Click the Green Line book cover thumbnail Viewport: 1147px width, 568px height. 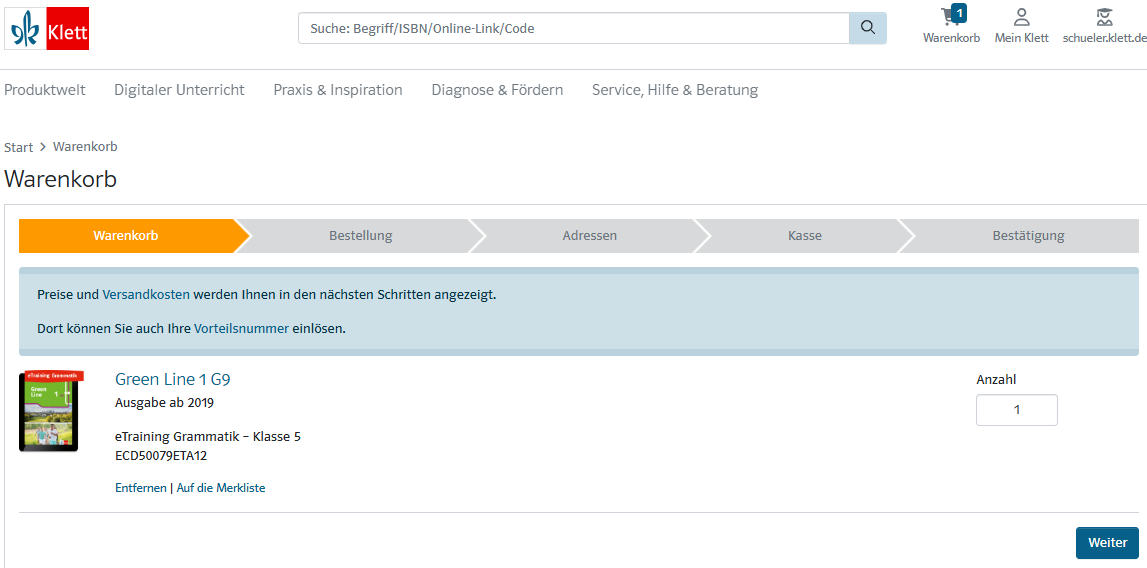point(51,411)
